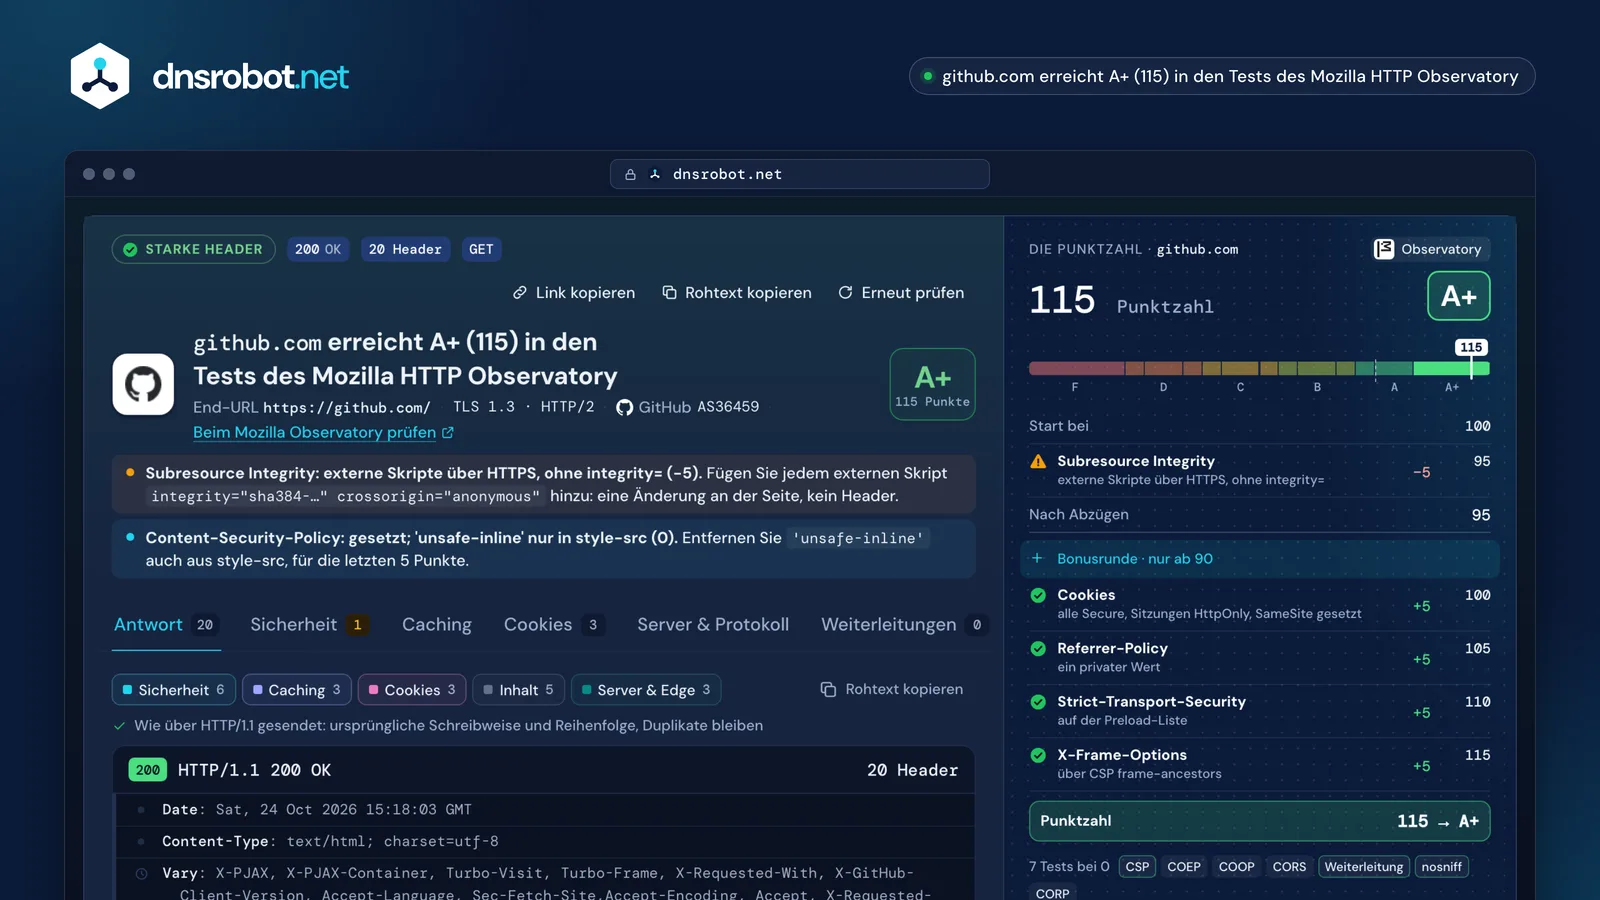Screen dimensions: 1600x900
Task: Click the dnsrobot.net address bar
Action: [800, 174]
